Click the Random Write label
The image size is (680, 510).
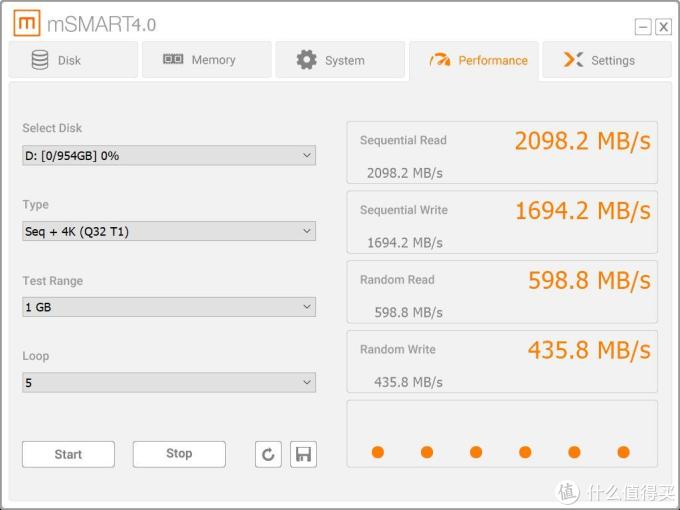click(x=398, y=350)
